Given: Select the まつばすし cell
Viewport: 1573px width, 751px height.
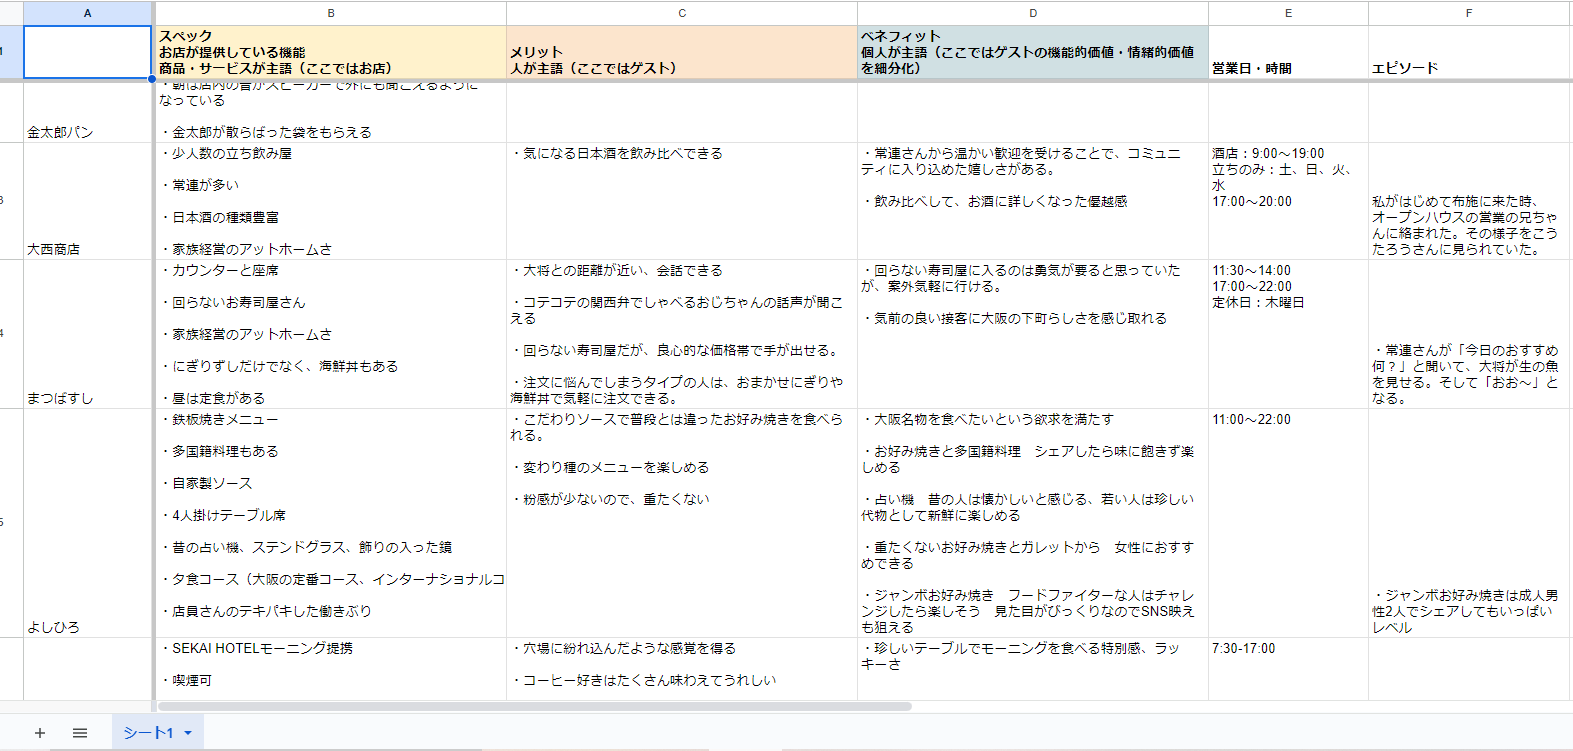Looking at the screenshot, I should 88,334.
